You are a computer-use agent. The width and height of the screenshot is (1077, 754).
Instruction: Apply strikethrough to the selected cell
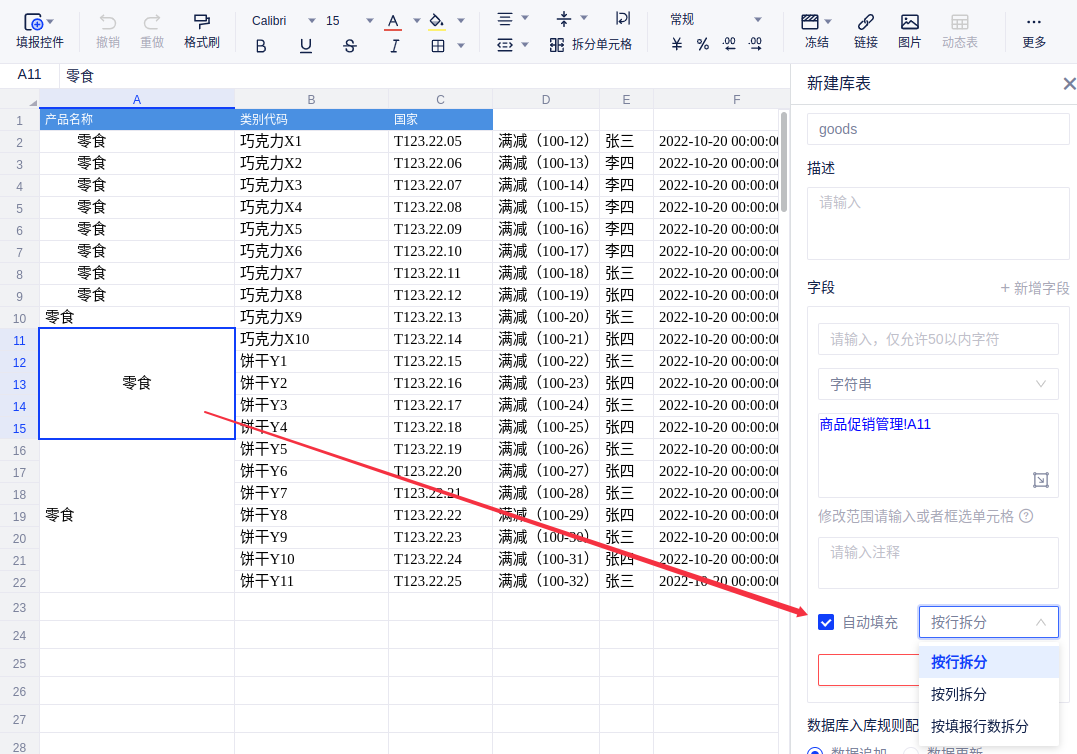[349, 45]
